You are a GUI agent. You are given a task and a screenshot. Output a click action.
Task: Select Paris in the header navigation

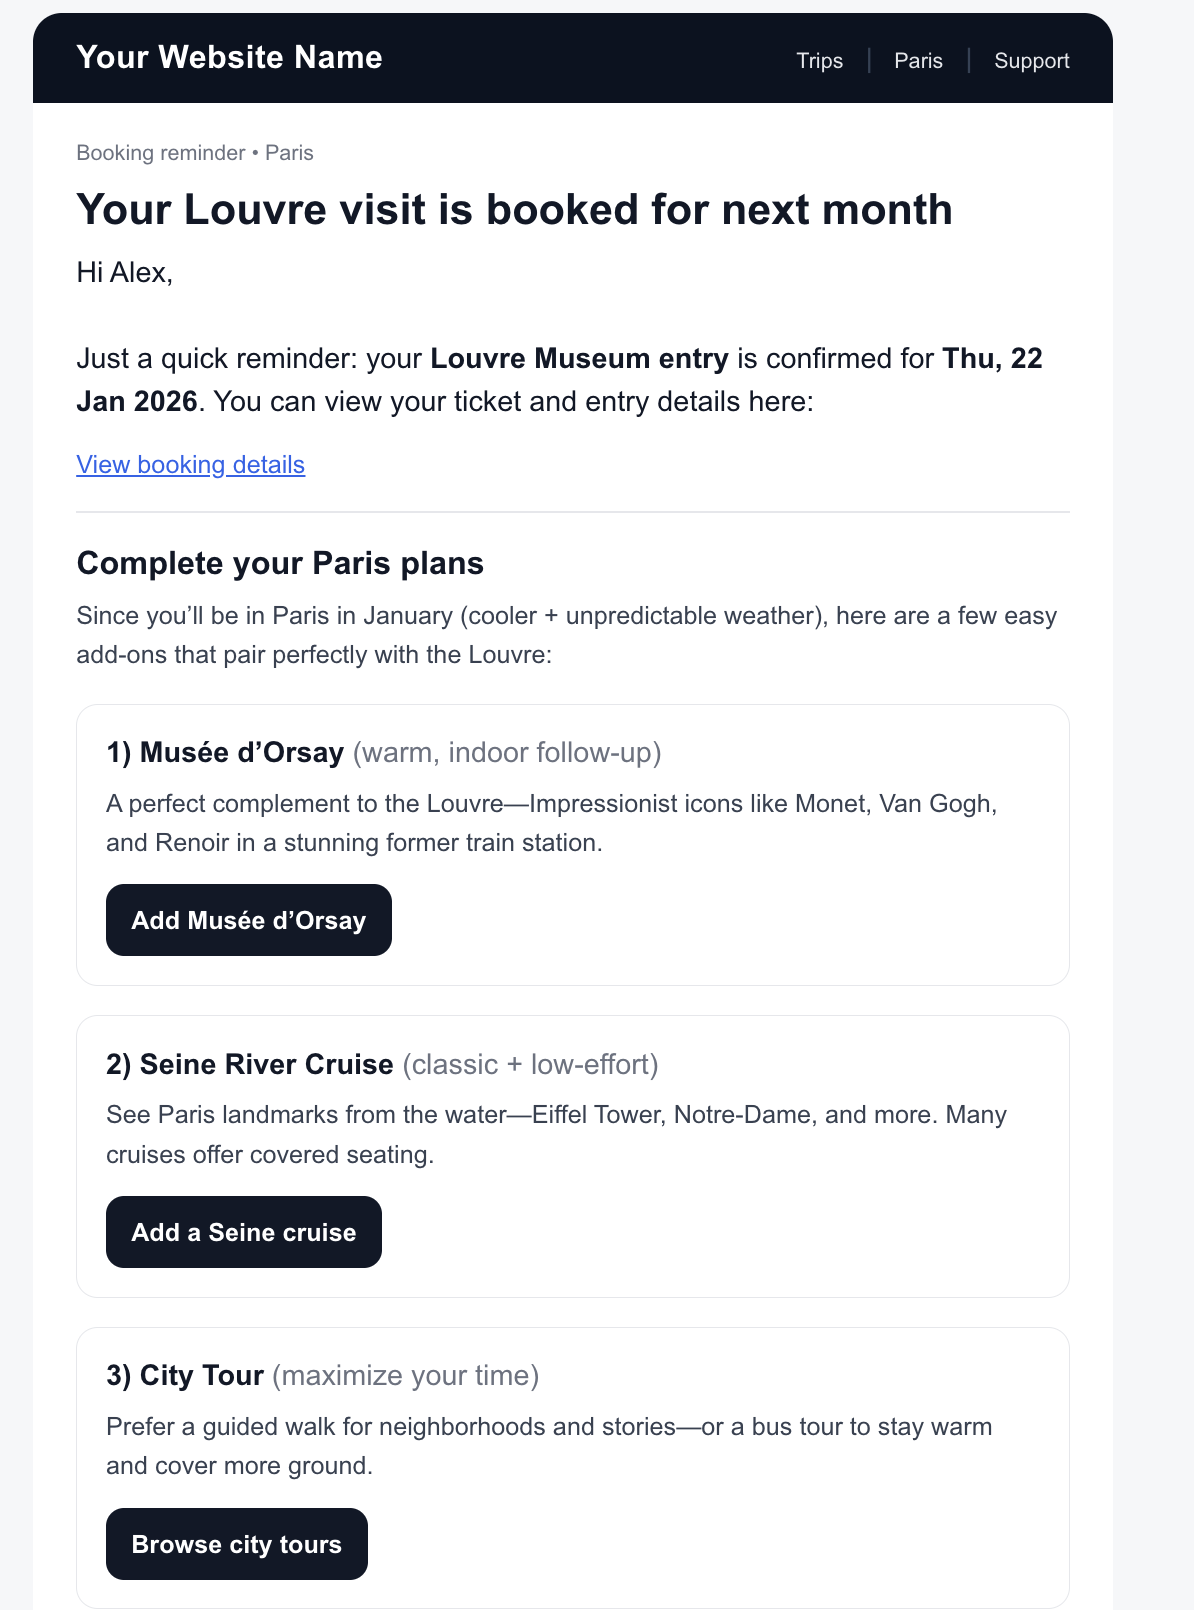[918, 61]
